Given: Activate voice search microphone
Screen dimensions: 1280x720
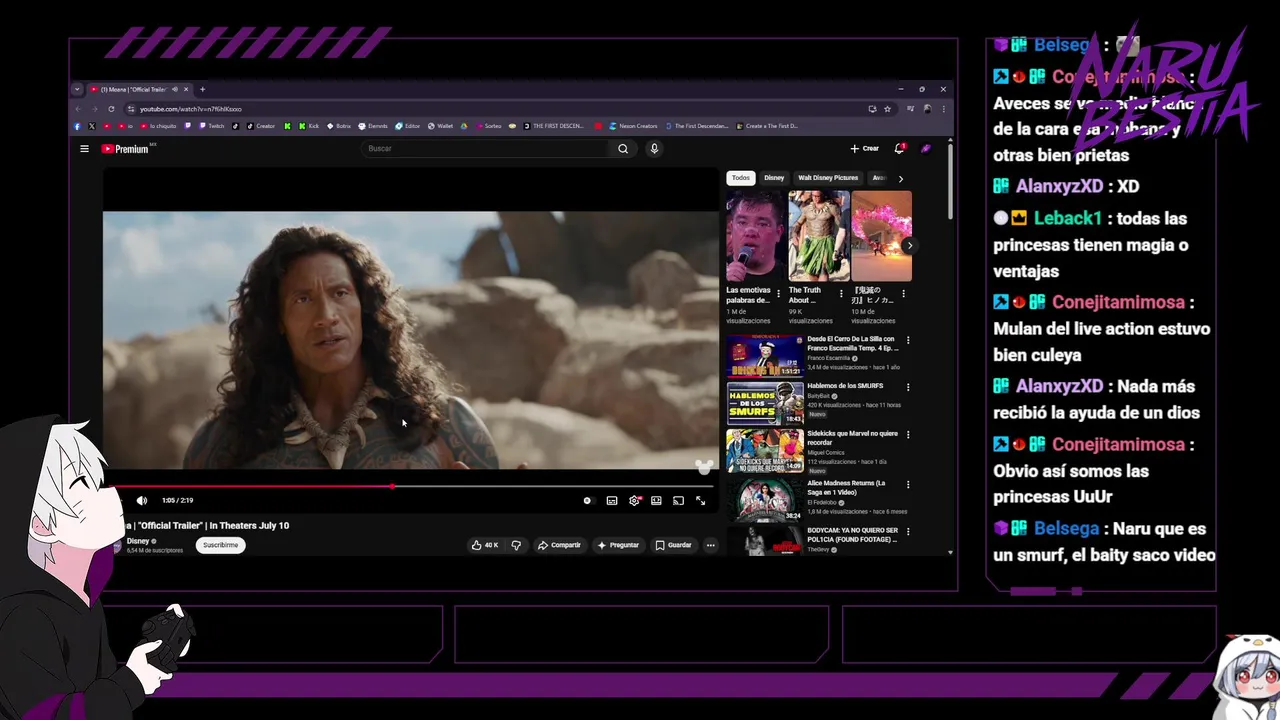Looking at the screenshot, I should click(654, 149).
